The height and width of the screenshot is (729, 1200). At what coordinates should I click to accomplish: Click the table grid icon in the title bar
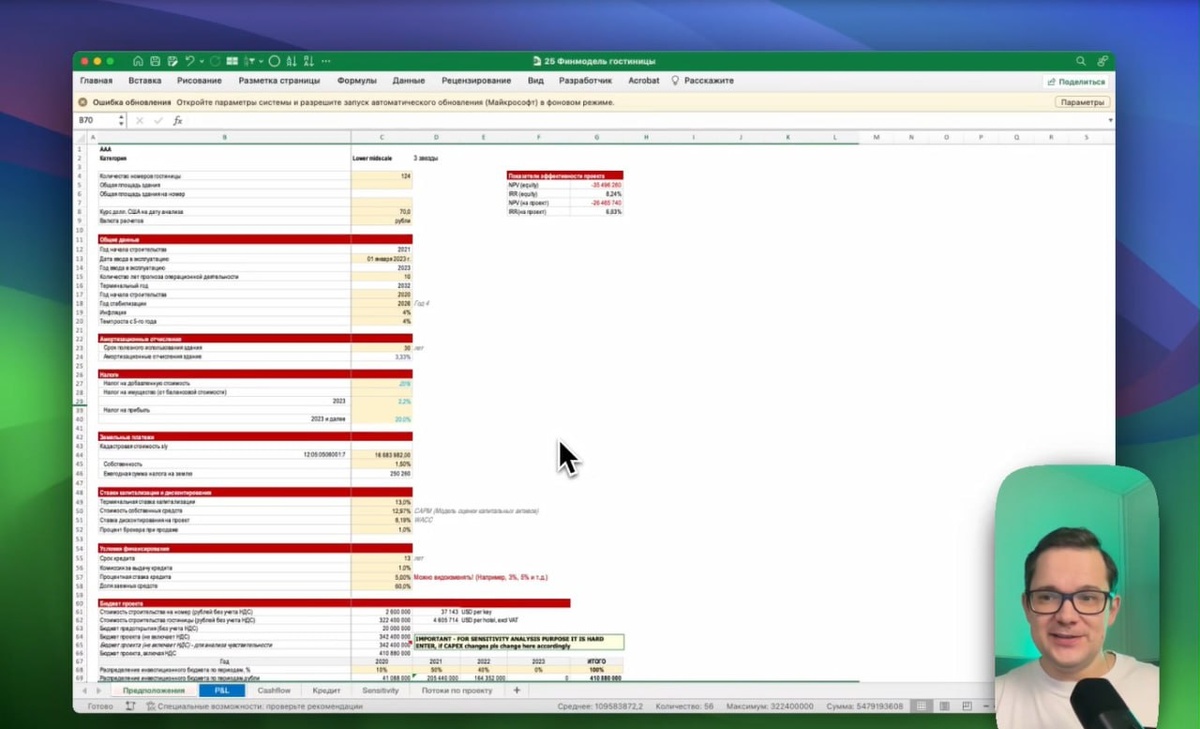tap(232, 61)
